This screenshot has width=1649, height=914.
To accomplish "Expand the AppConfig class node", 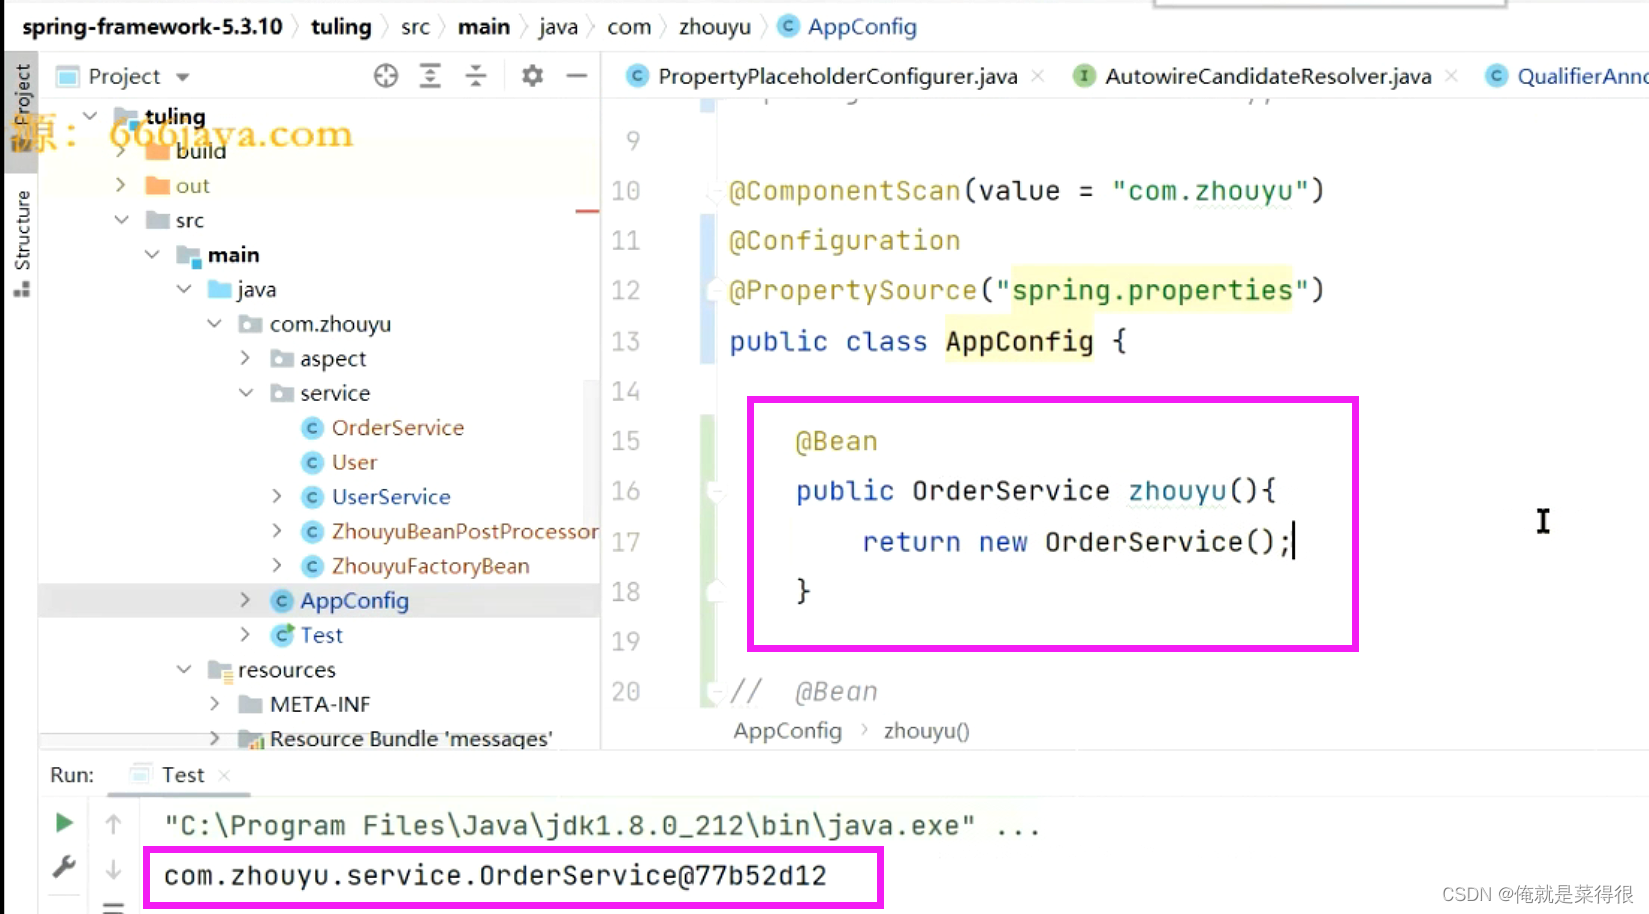I will point(245,600).
